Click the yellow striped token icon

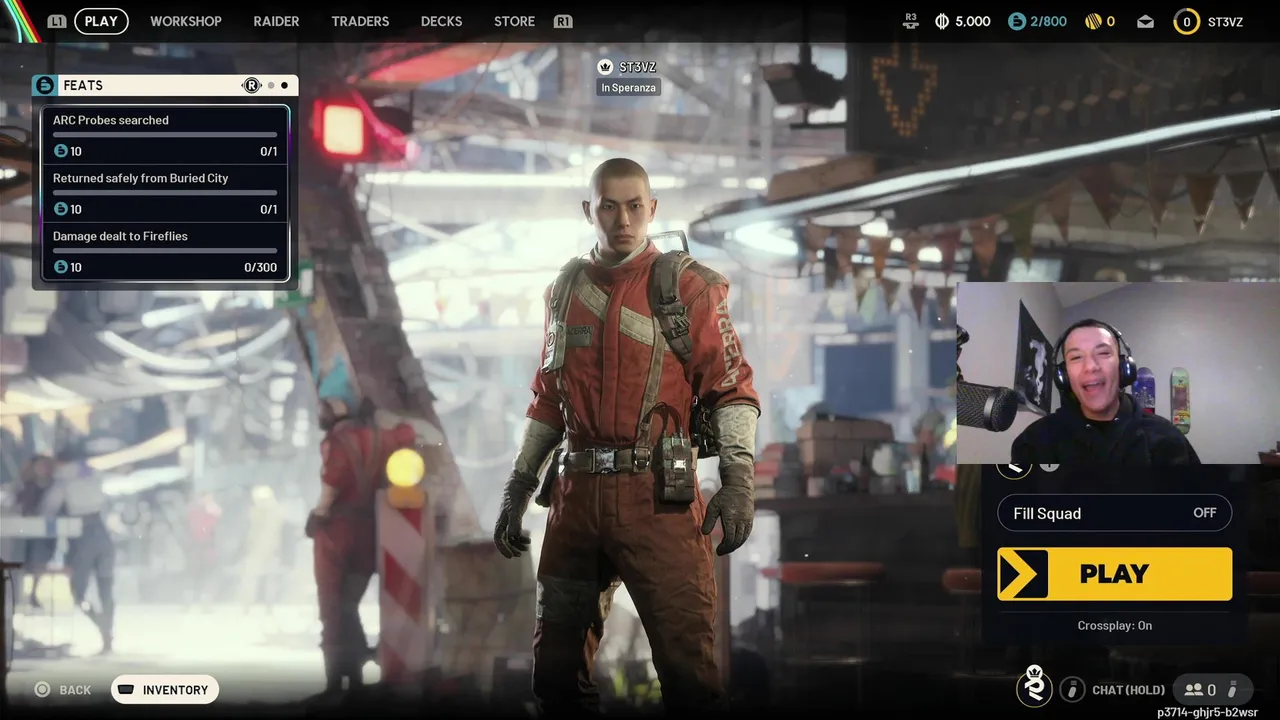tap(1093, 21)
